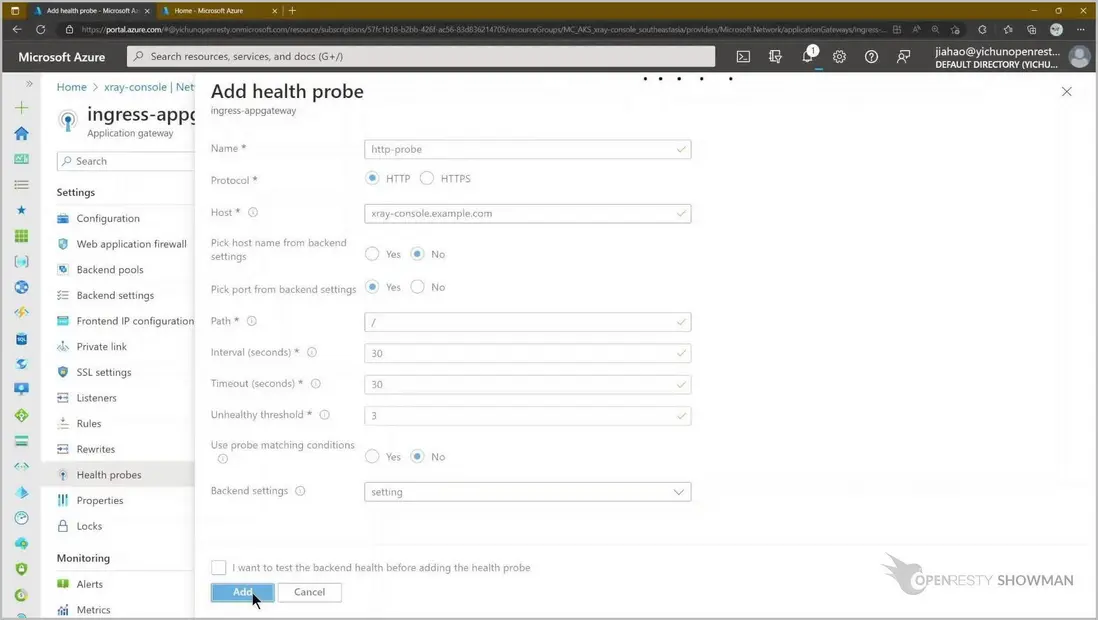Close the Add health probe panel
The height and width of the screenshot is (620, 1098).
[1066, 92]
